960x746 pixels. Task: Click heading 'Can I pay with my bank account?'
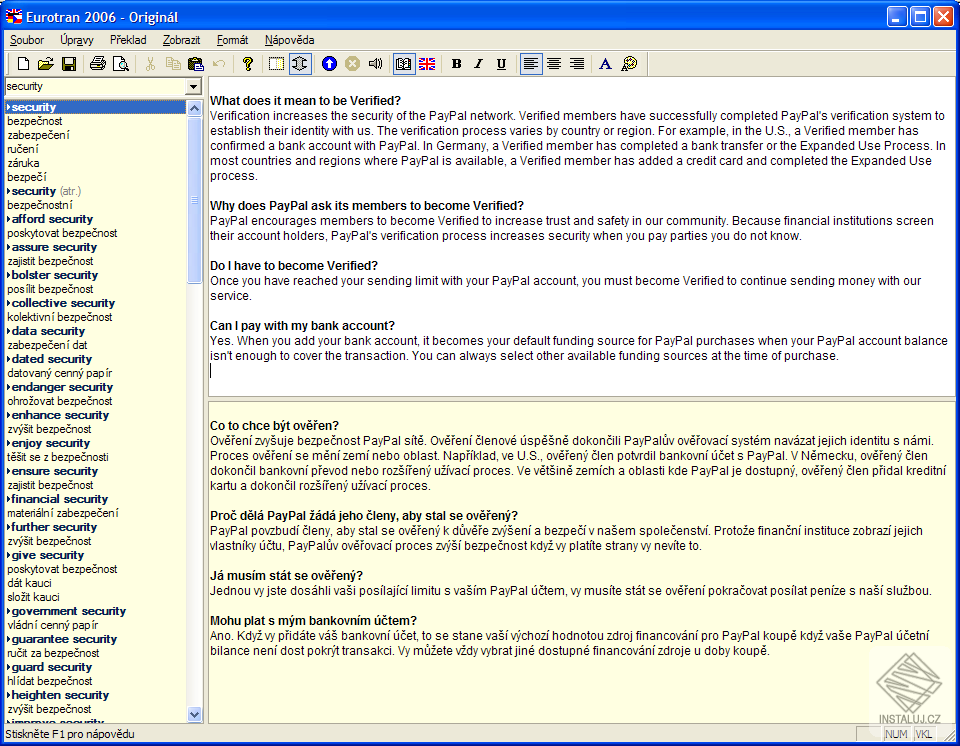pos(302,326)
